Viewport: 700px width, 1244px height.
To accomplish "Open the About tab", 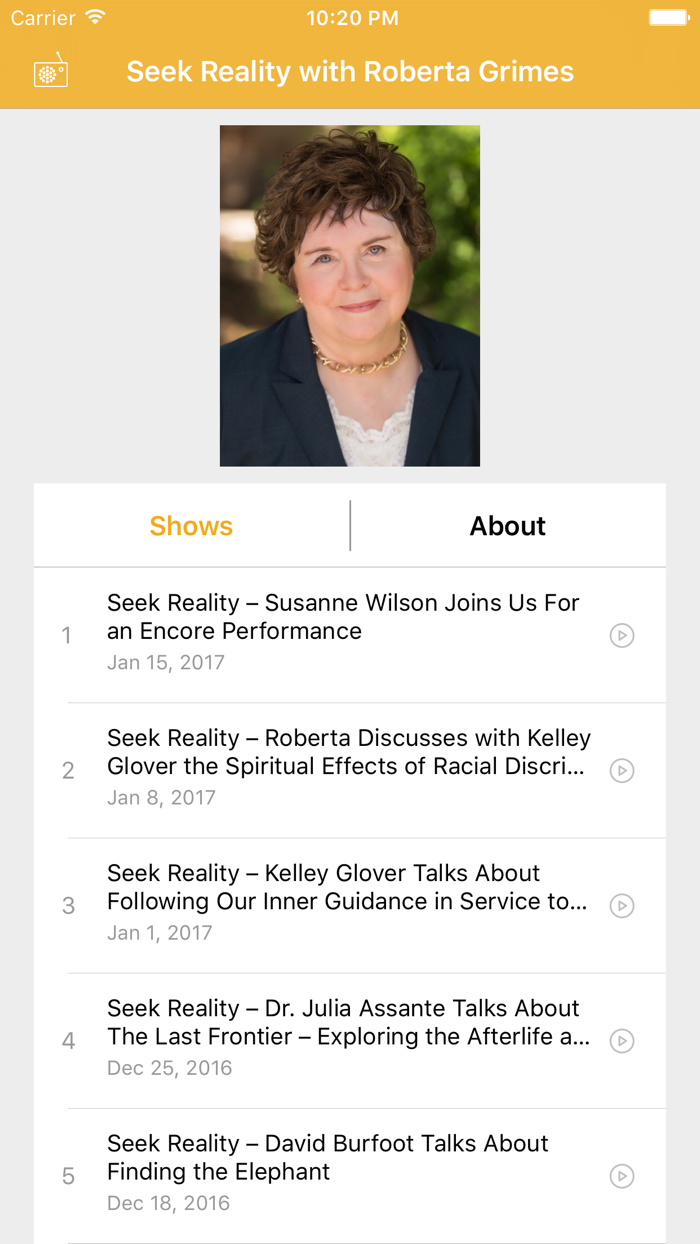I will click(x=507, y=525).
